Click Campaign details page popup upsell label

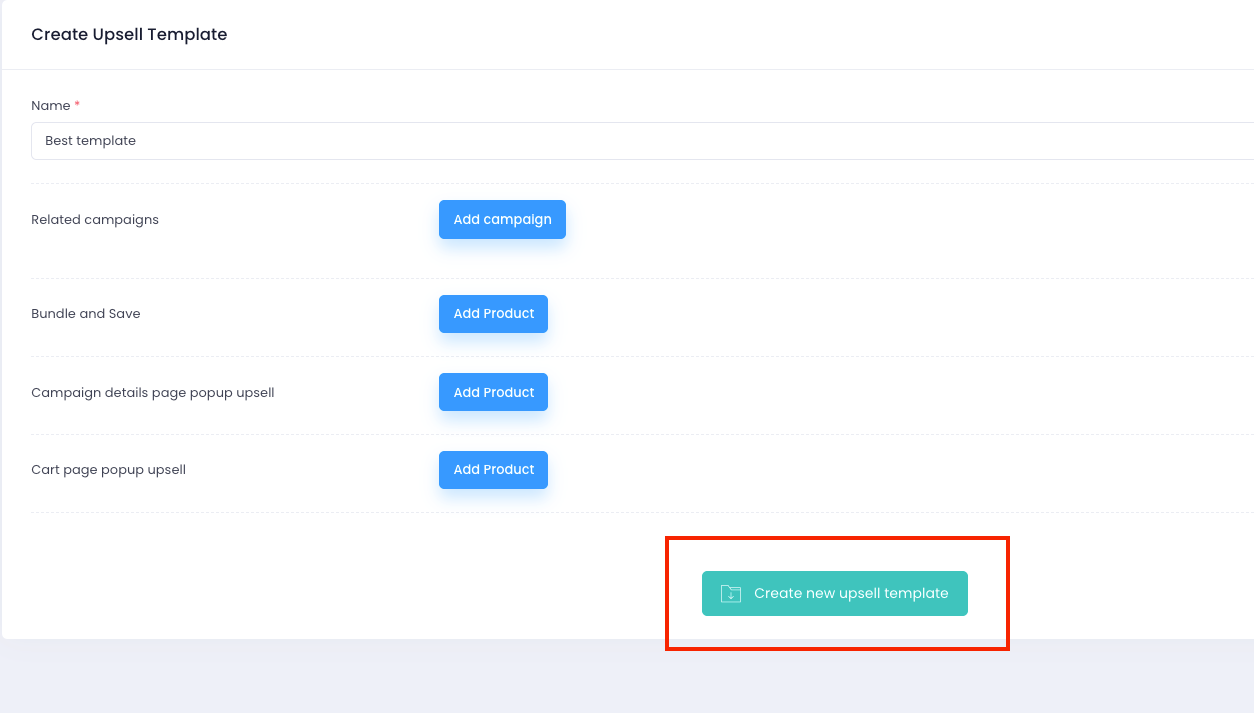(153, 392)
